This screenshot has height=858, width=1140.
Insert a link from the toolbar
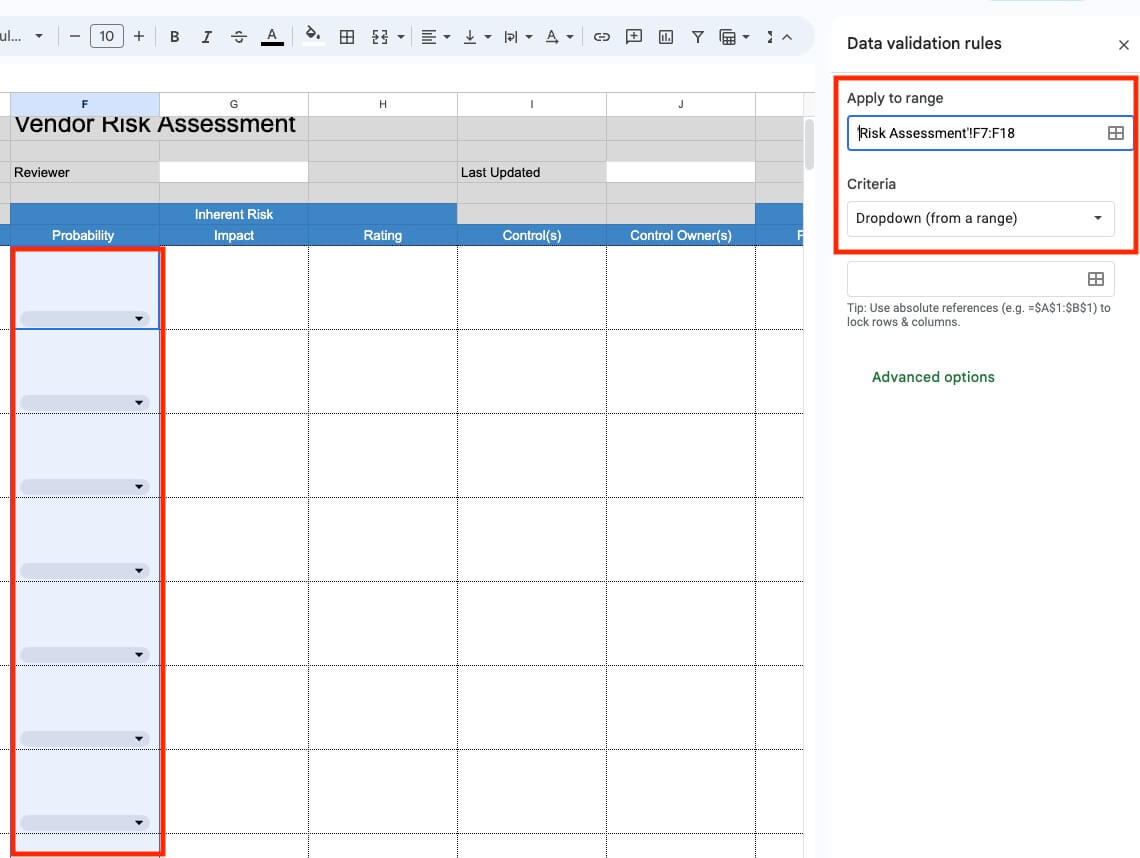pyautogui.click(x=601, y=36)
